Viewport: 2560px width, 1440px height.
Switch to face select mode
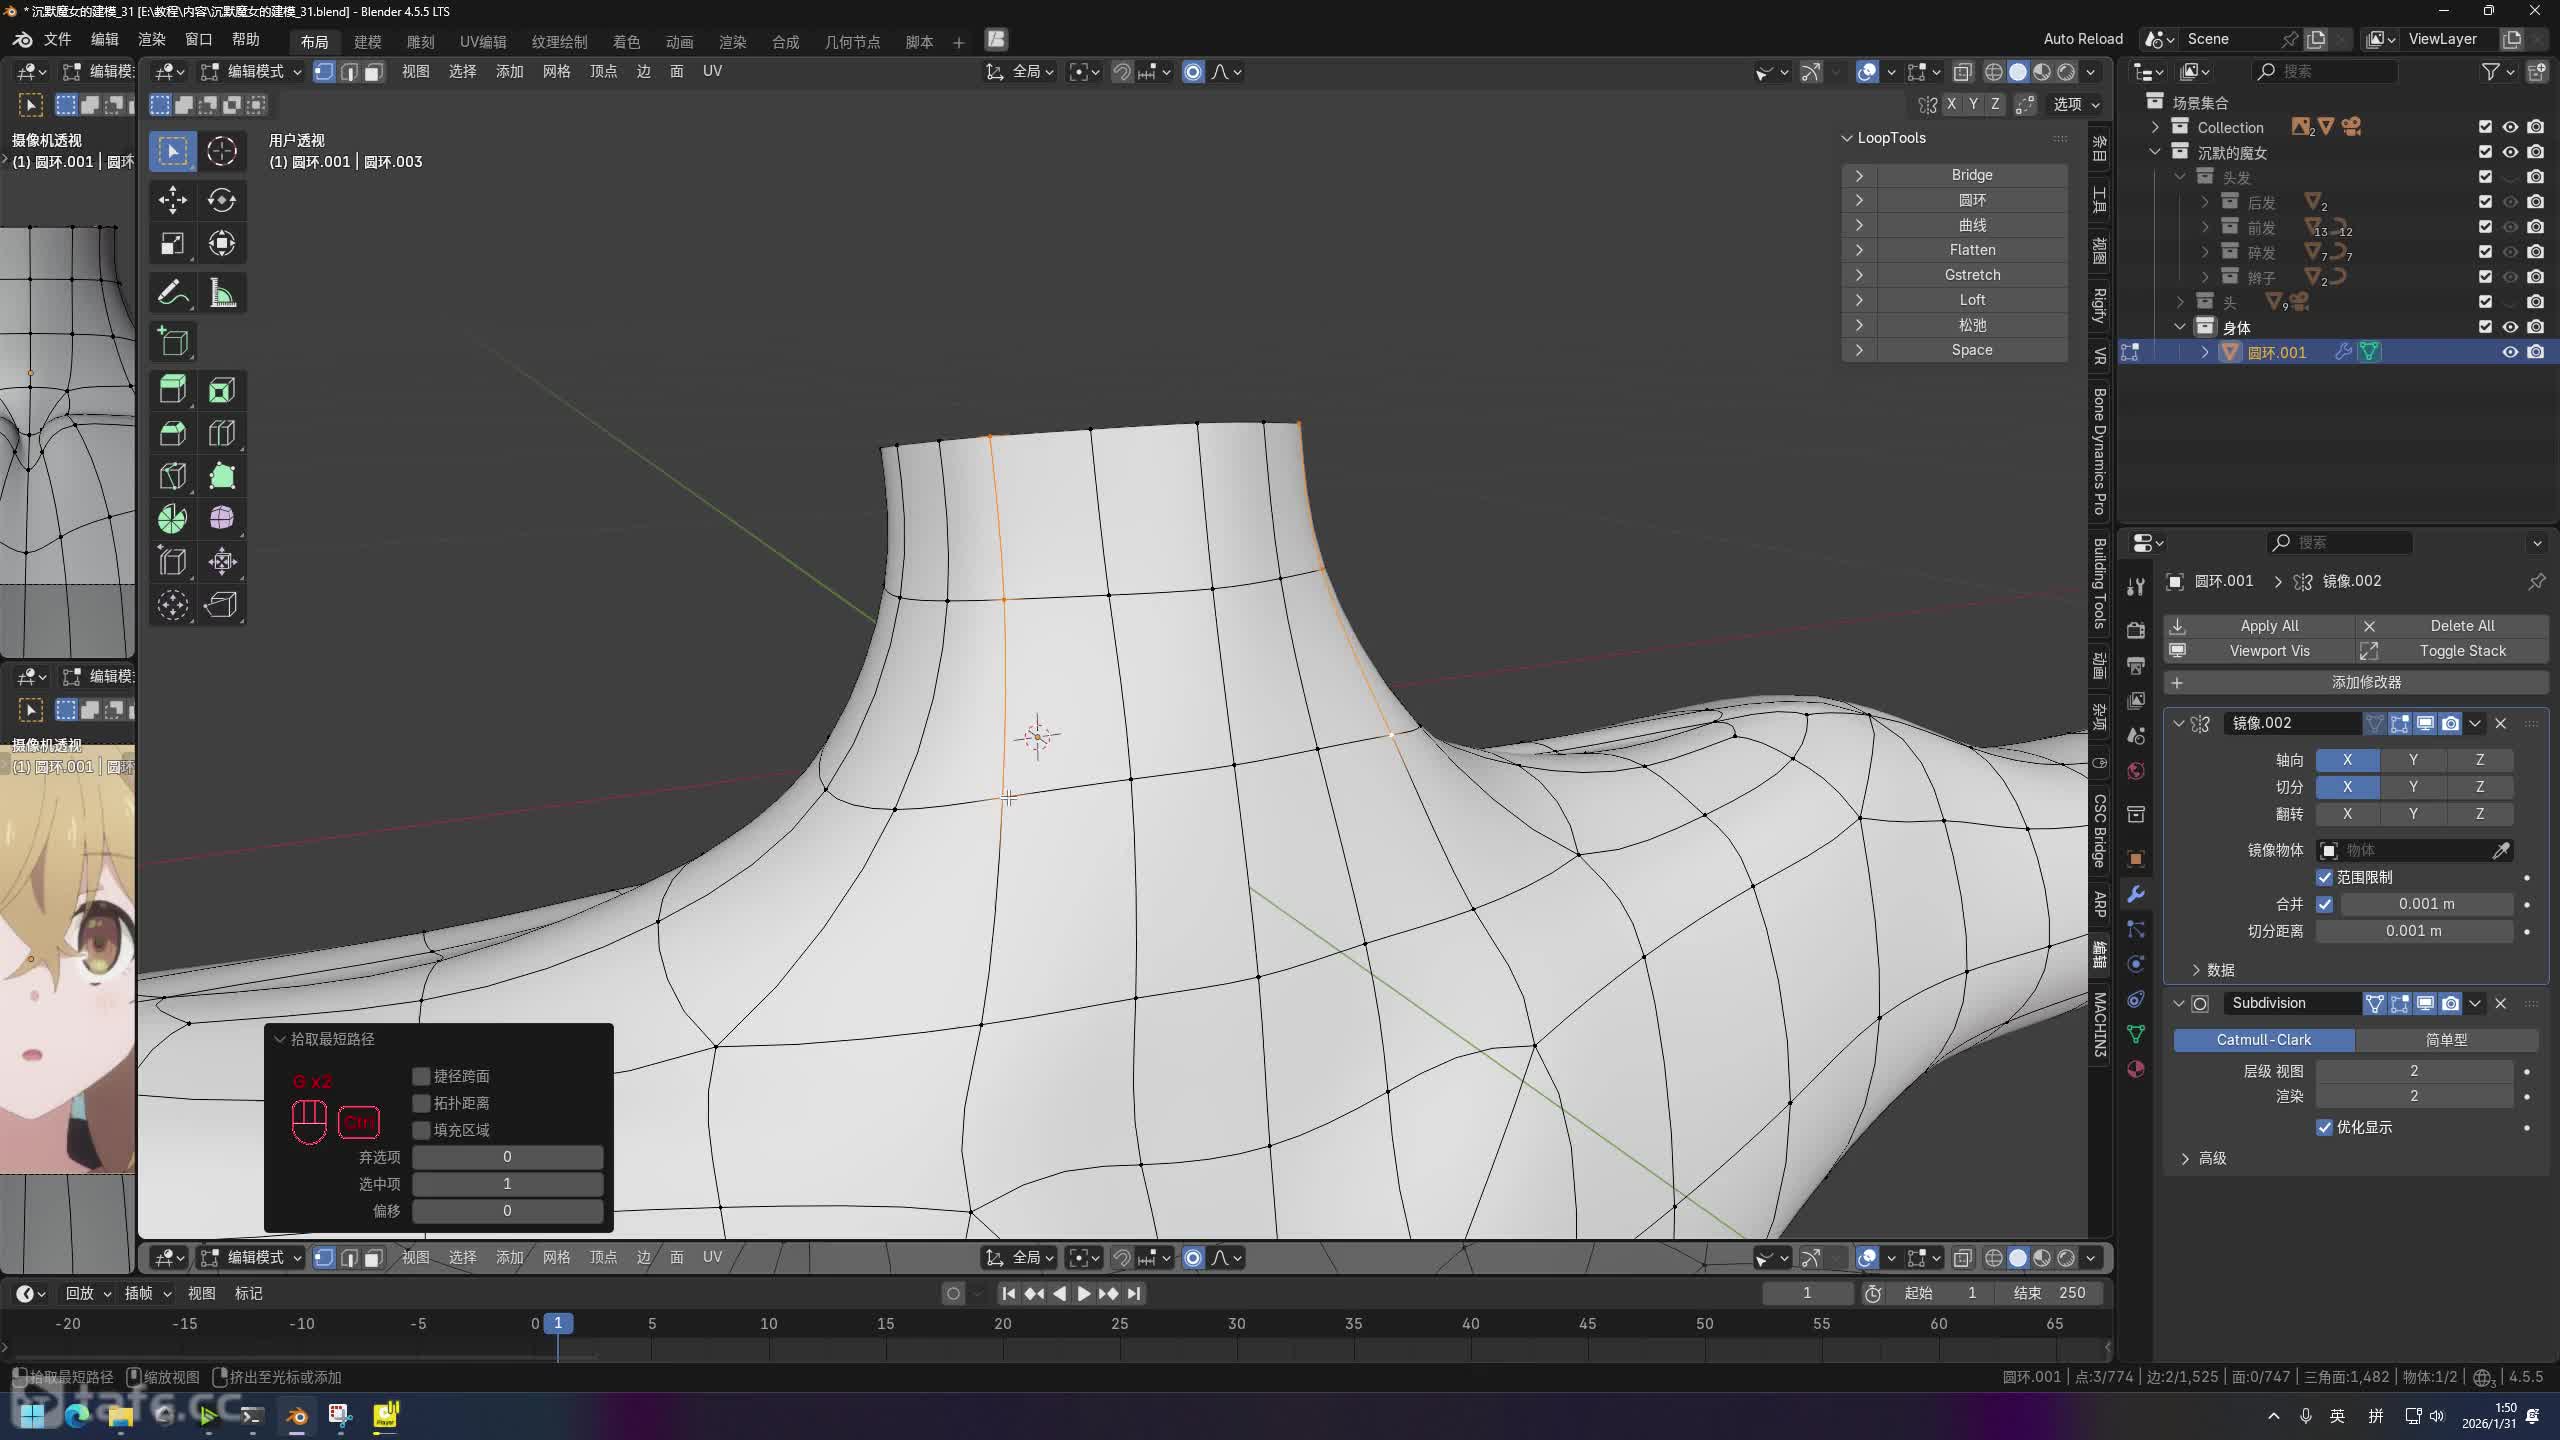click(373, 72)
